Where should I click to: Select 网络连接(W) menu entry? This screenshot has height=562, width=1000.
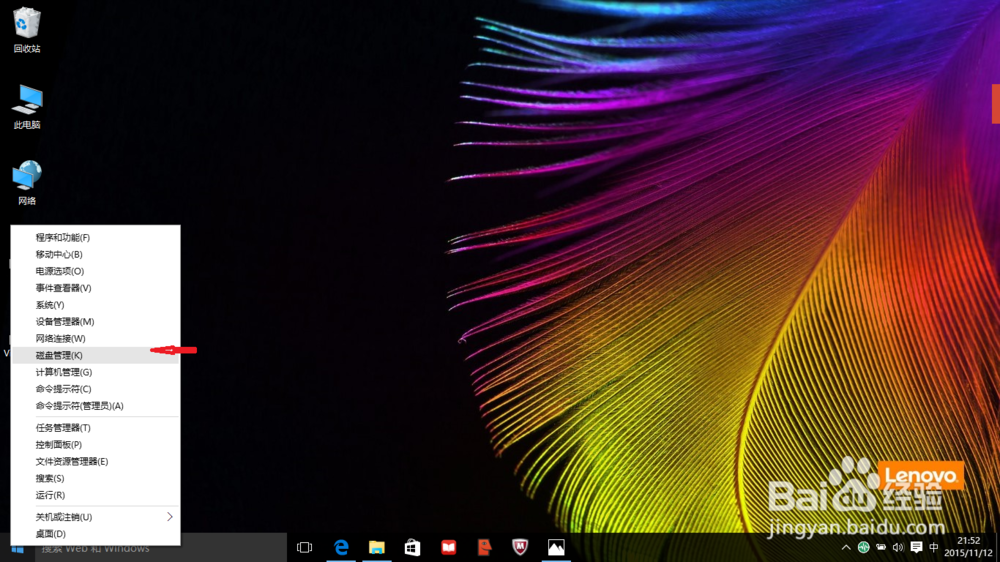[x=96, y=338]
